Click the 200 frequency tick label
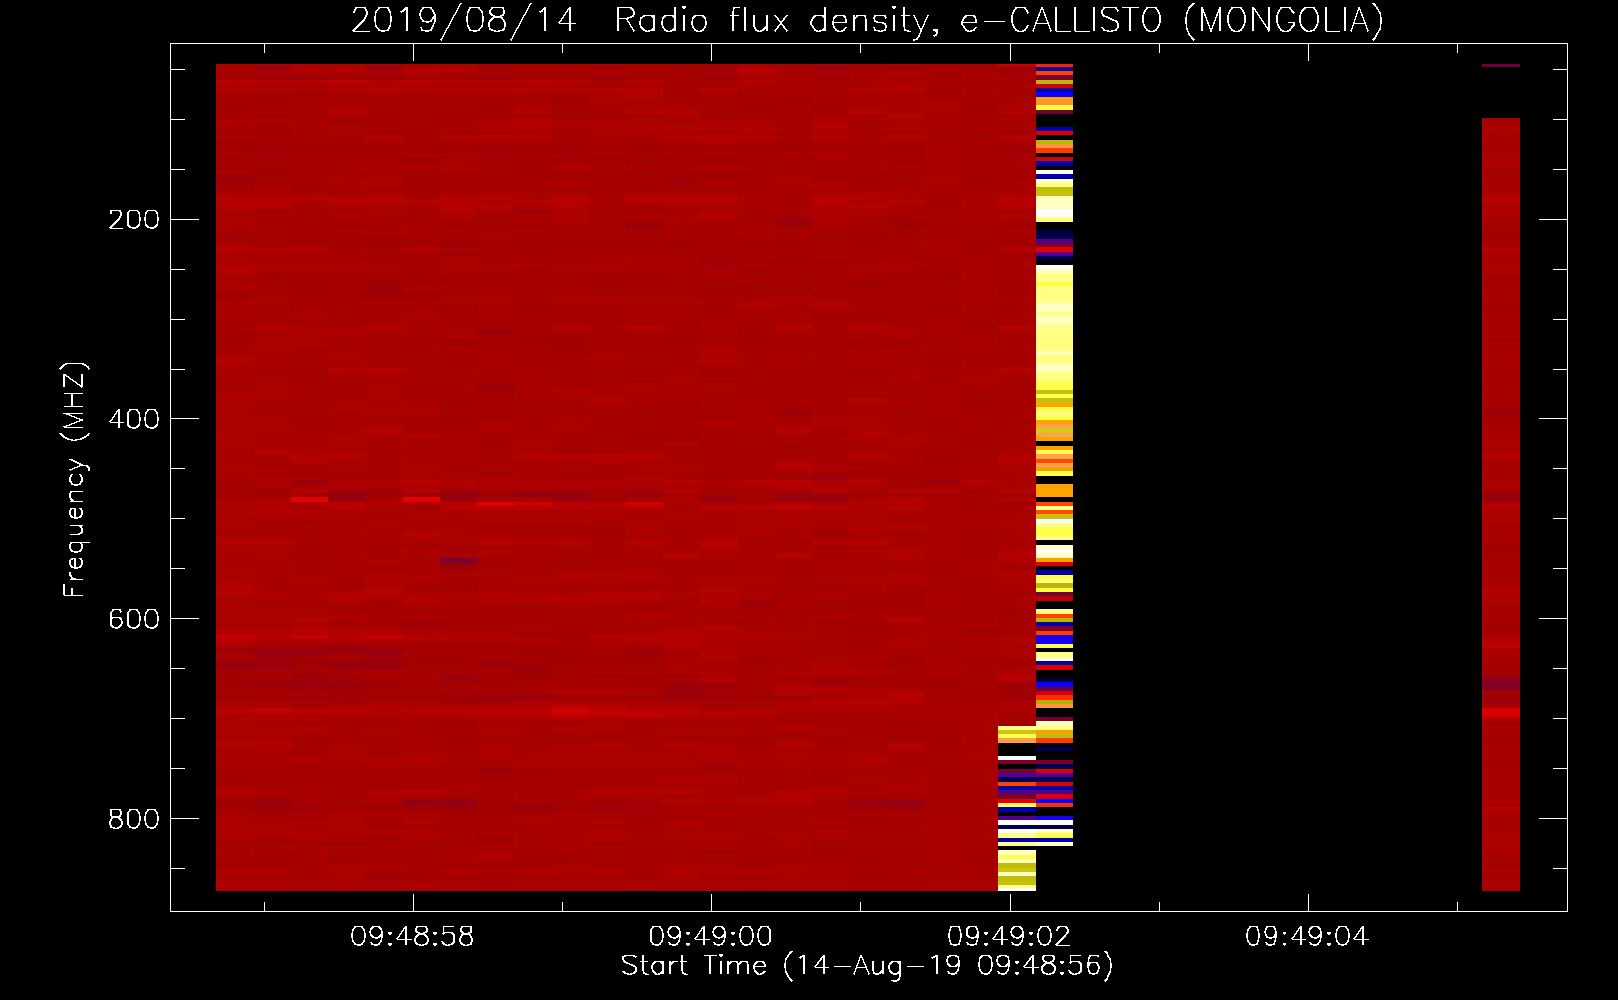Screen dimensions: 1618x1000 point(134,220)
